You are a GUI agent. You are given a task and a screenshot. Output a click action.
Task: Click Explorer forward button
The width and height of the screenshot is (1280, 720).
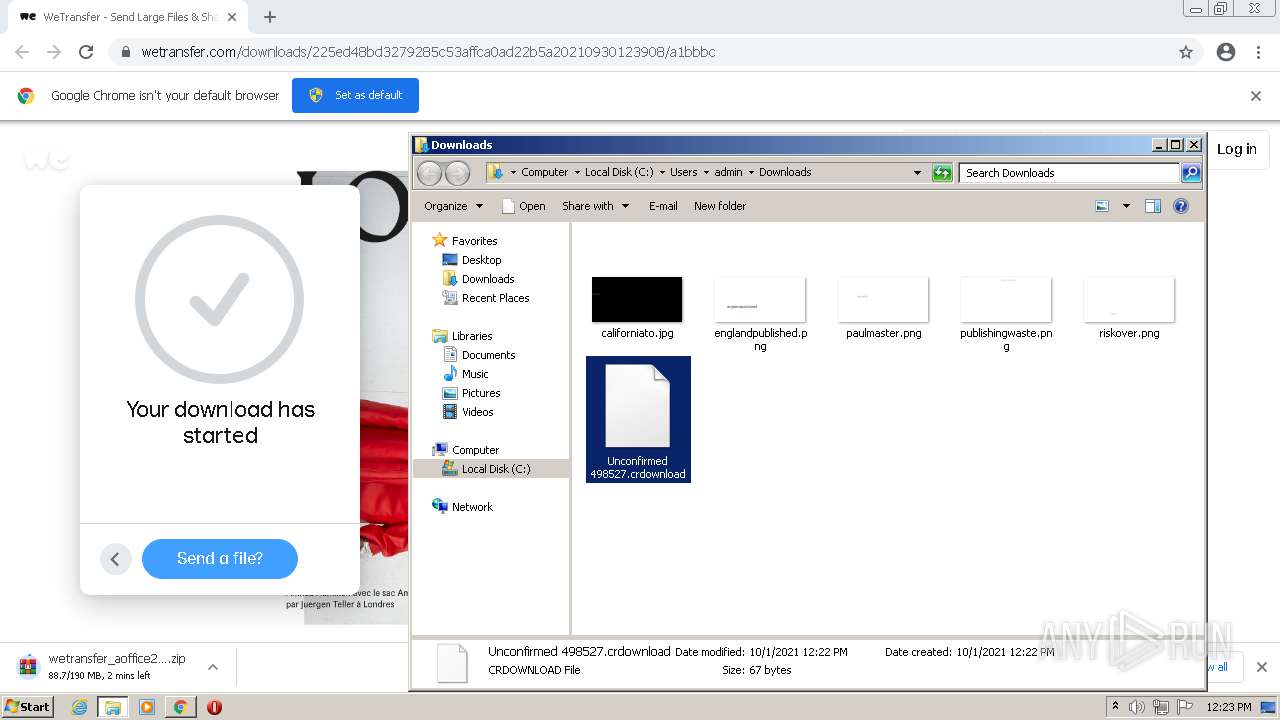[x=457, y=173]
